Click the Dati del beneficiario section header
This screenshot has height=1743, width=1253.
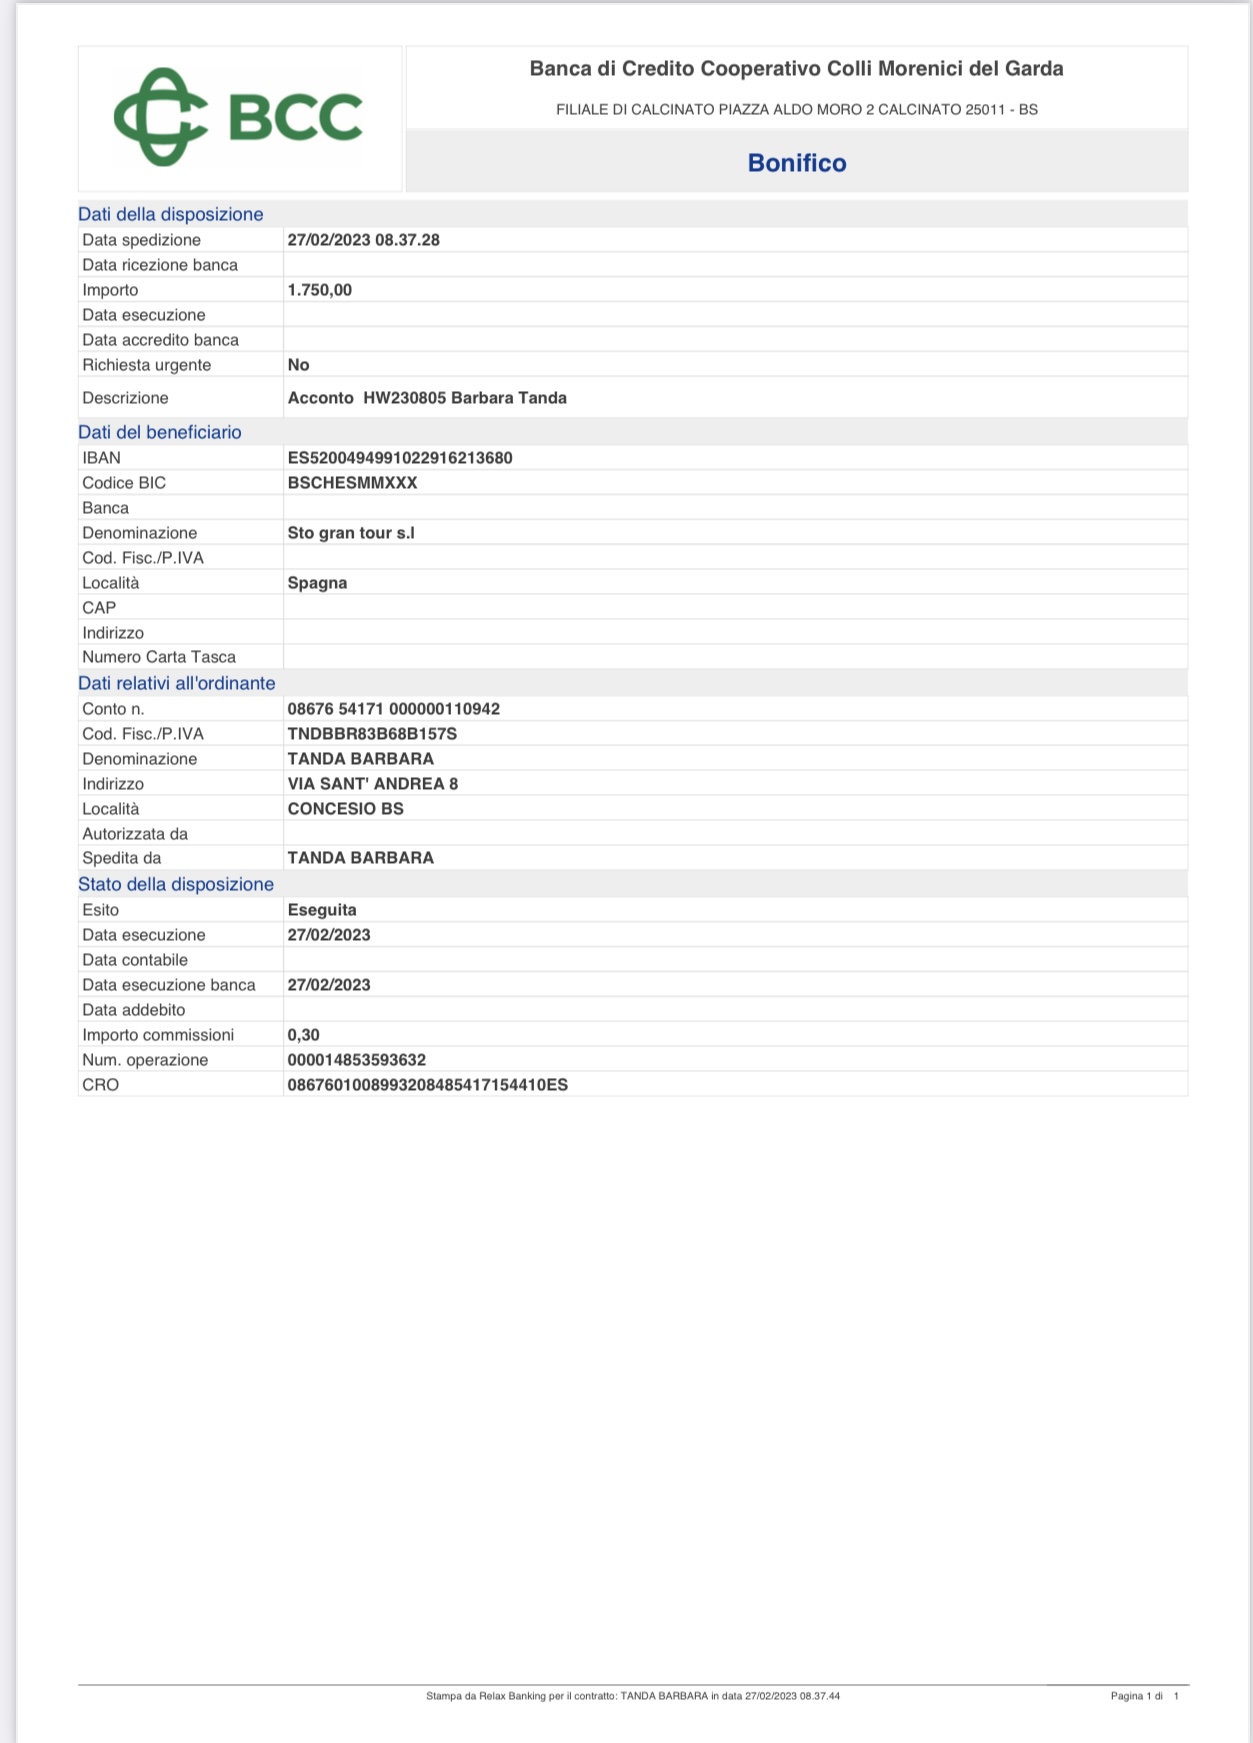pyautogui.click(x=160, y=432)
